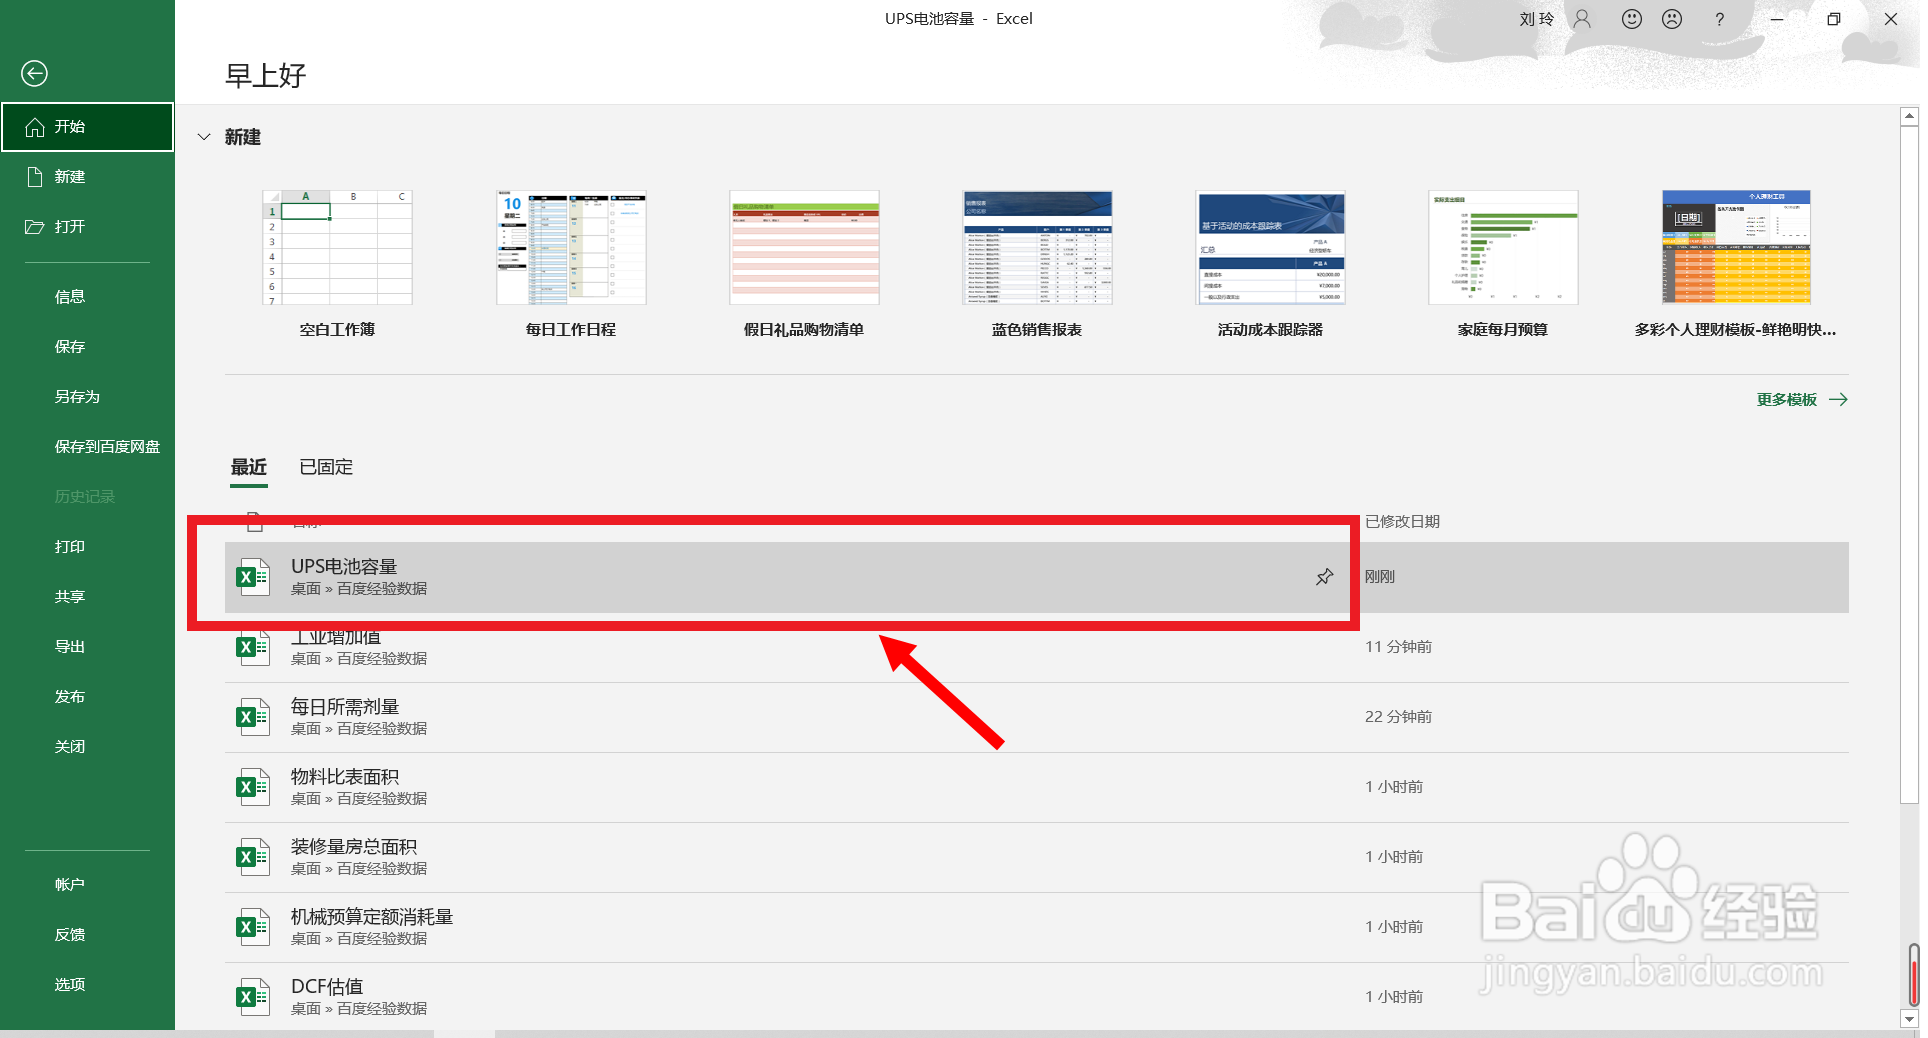Select 导出 in the sidebar
The image size is (1928, 1038).
(70, 647)
